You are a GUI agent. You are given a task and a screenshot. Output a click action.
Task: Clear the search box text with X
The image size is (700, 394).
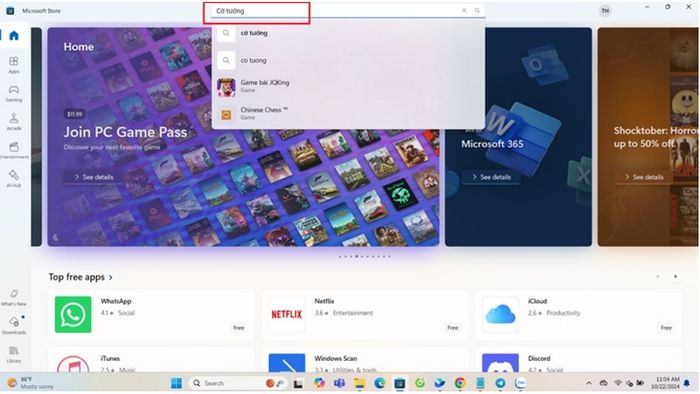click(464, 10)
